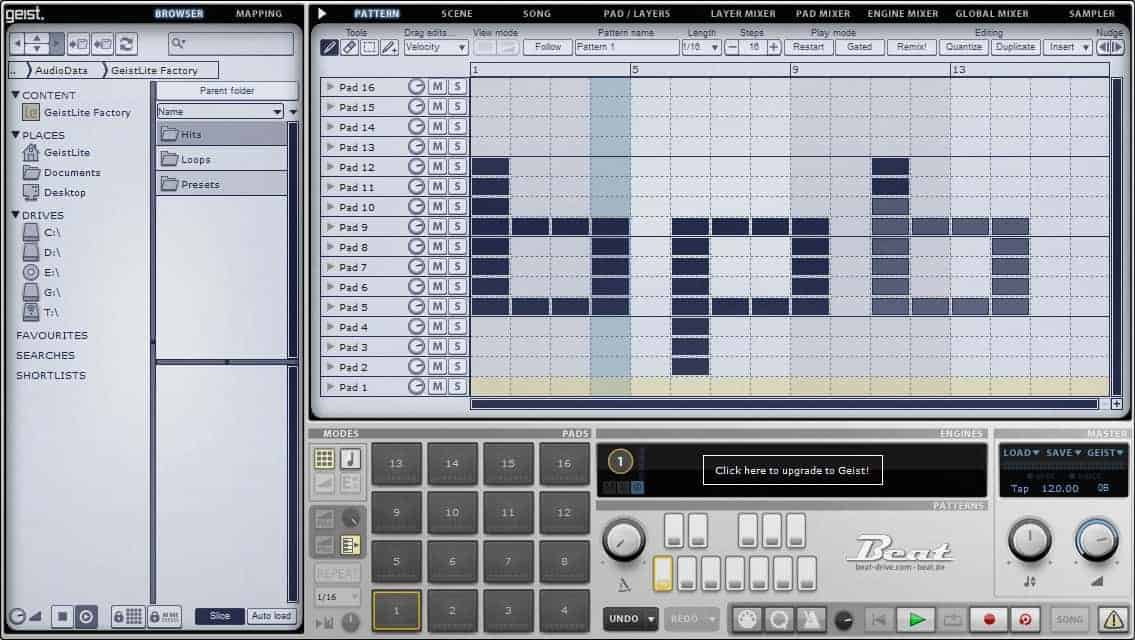1135x640 pixels.
Task: Open the Drag edits Velocity dropdown
Action: (435, 47)
